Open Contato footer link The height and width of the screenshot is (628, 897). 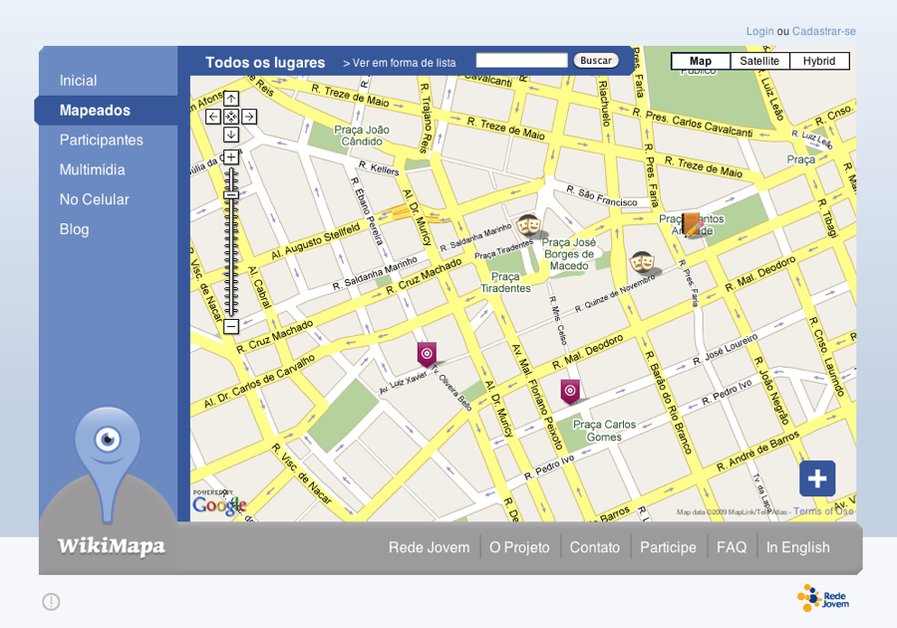click(595, 547)
